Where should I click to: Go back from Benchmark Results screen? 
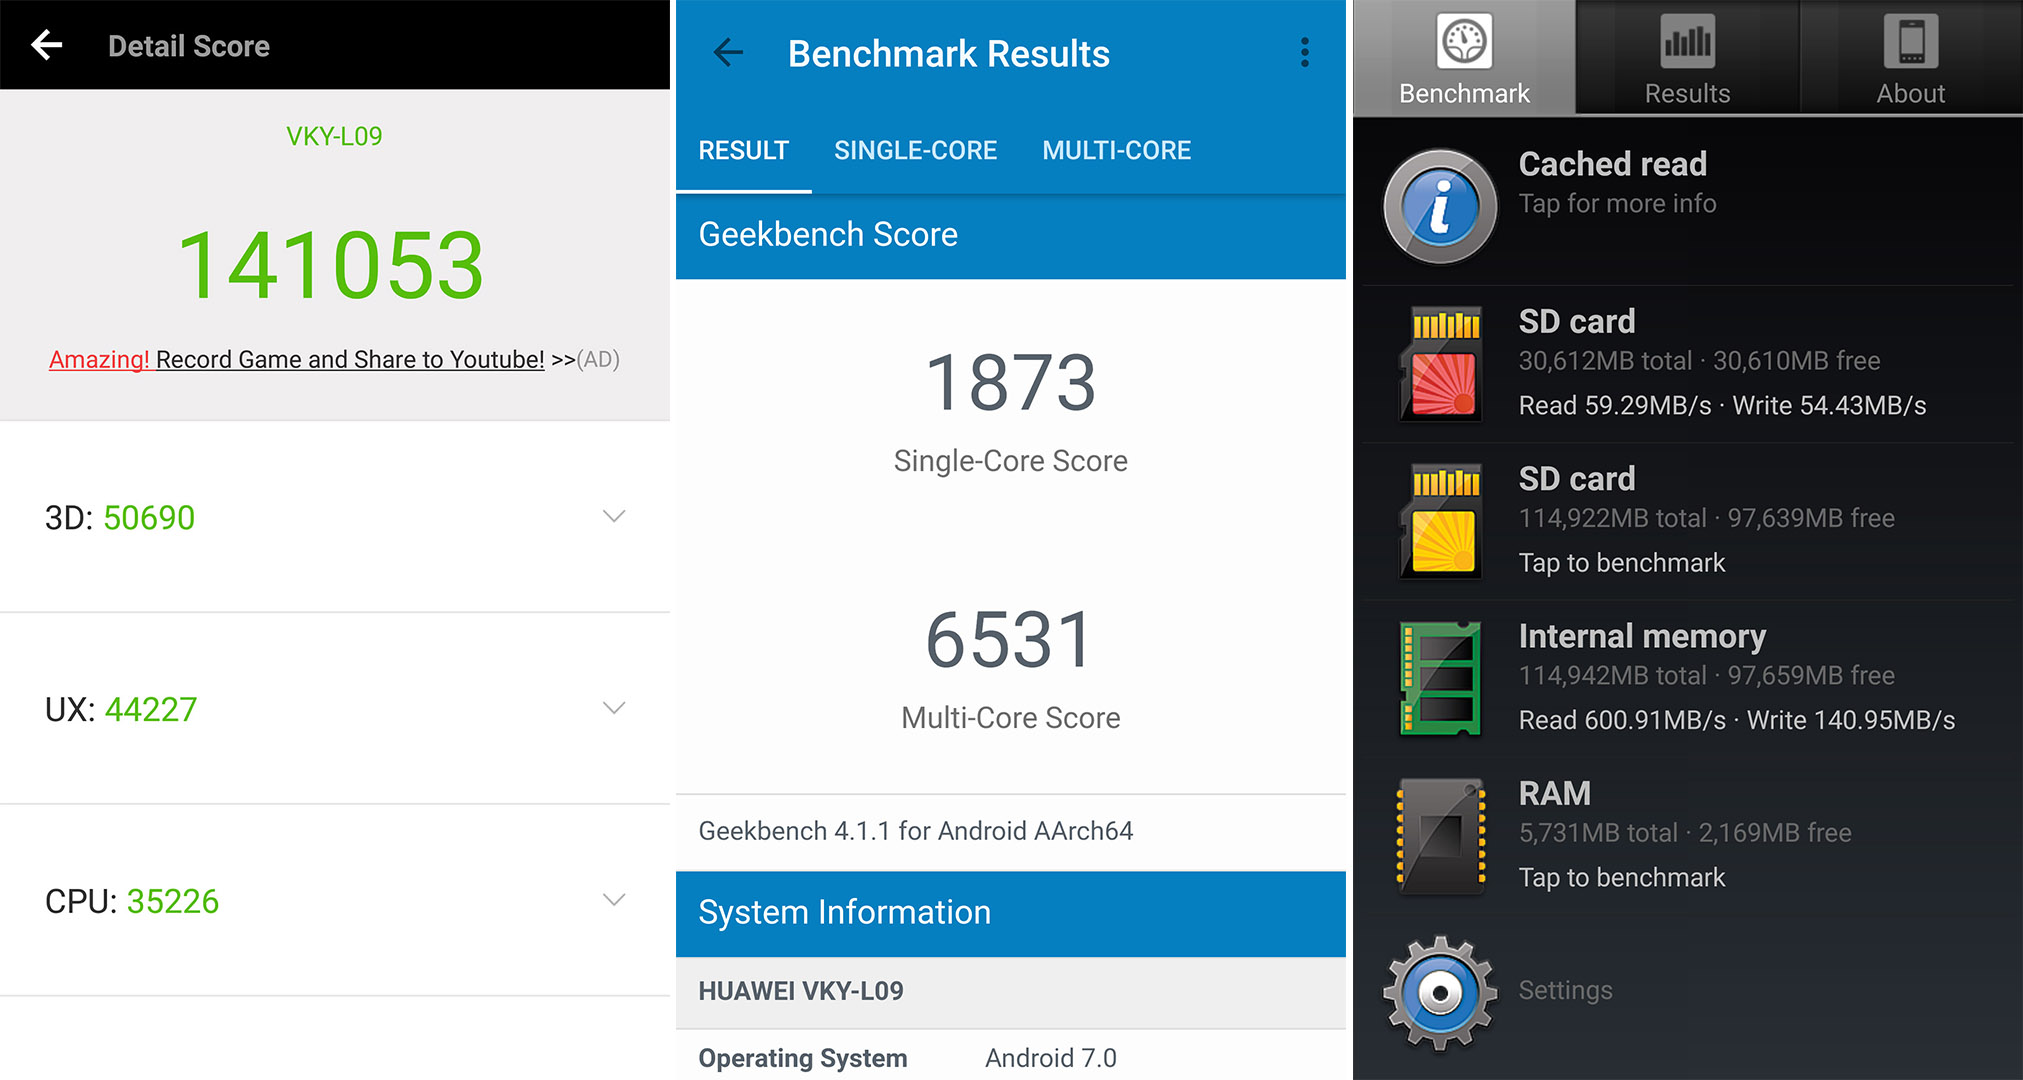(x=728, y=53)
